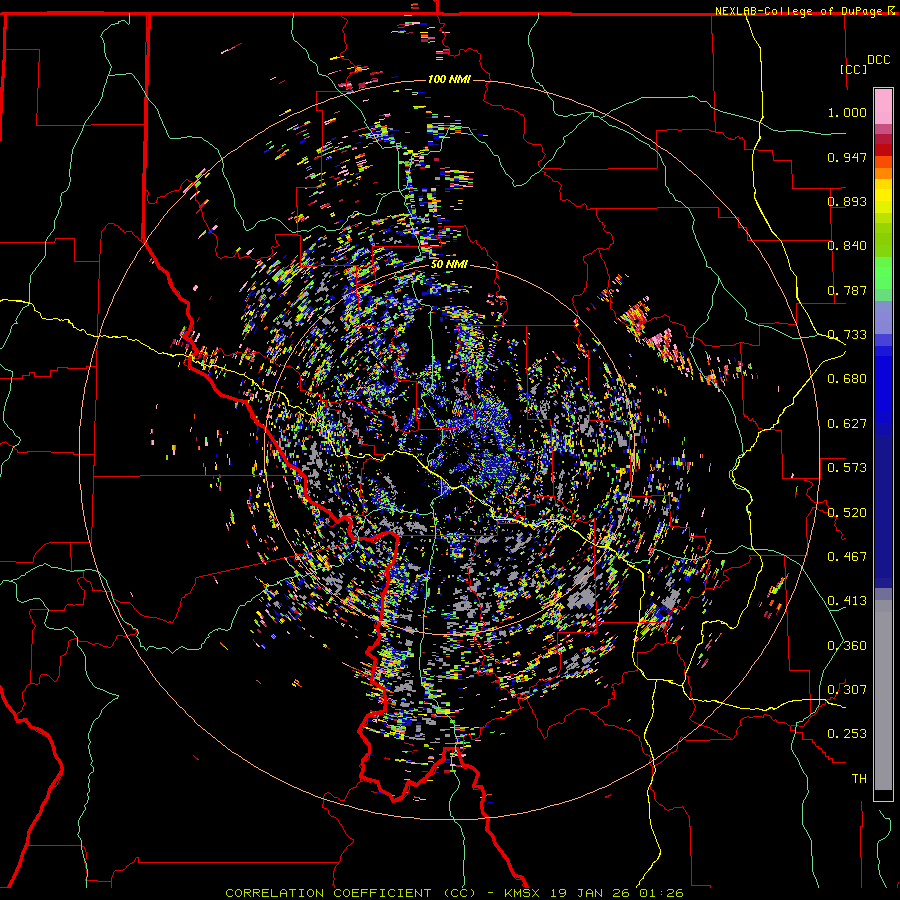
Task: Click the 0.840 scale value
Action: pos(847,246)
